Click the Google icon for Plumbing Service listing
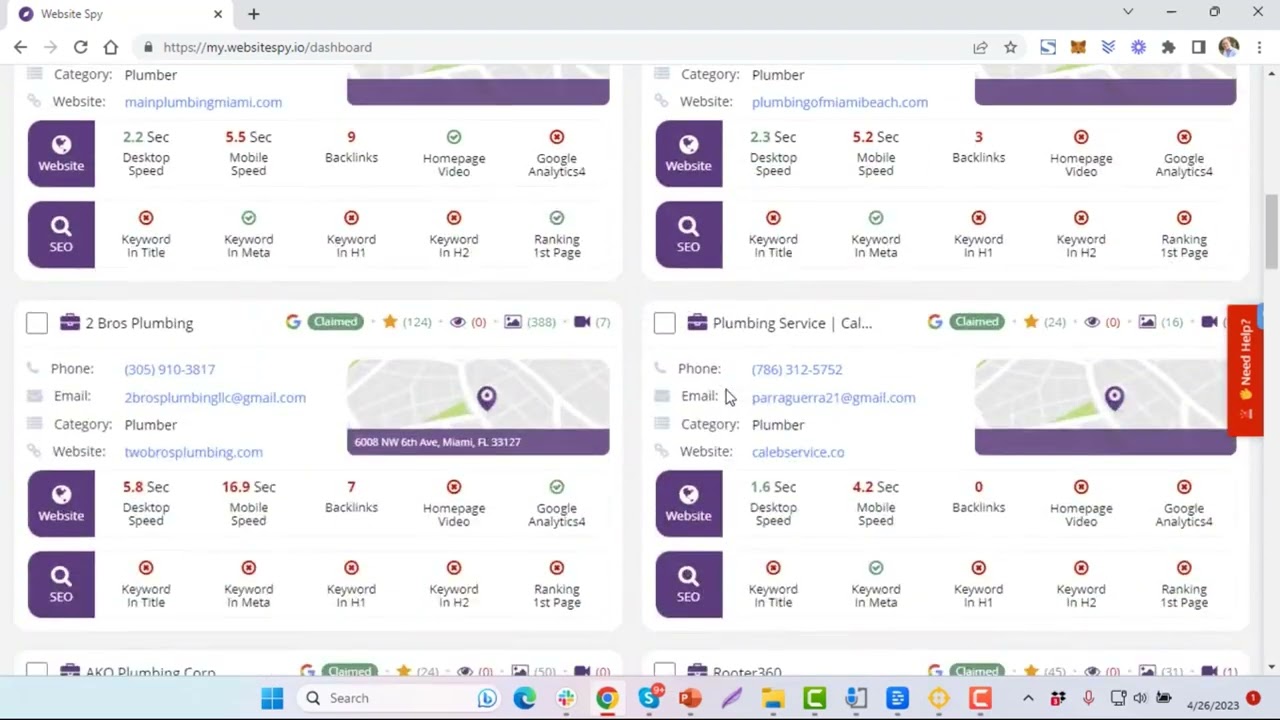The image size is (1280, 720). tap(935, 322)
